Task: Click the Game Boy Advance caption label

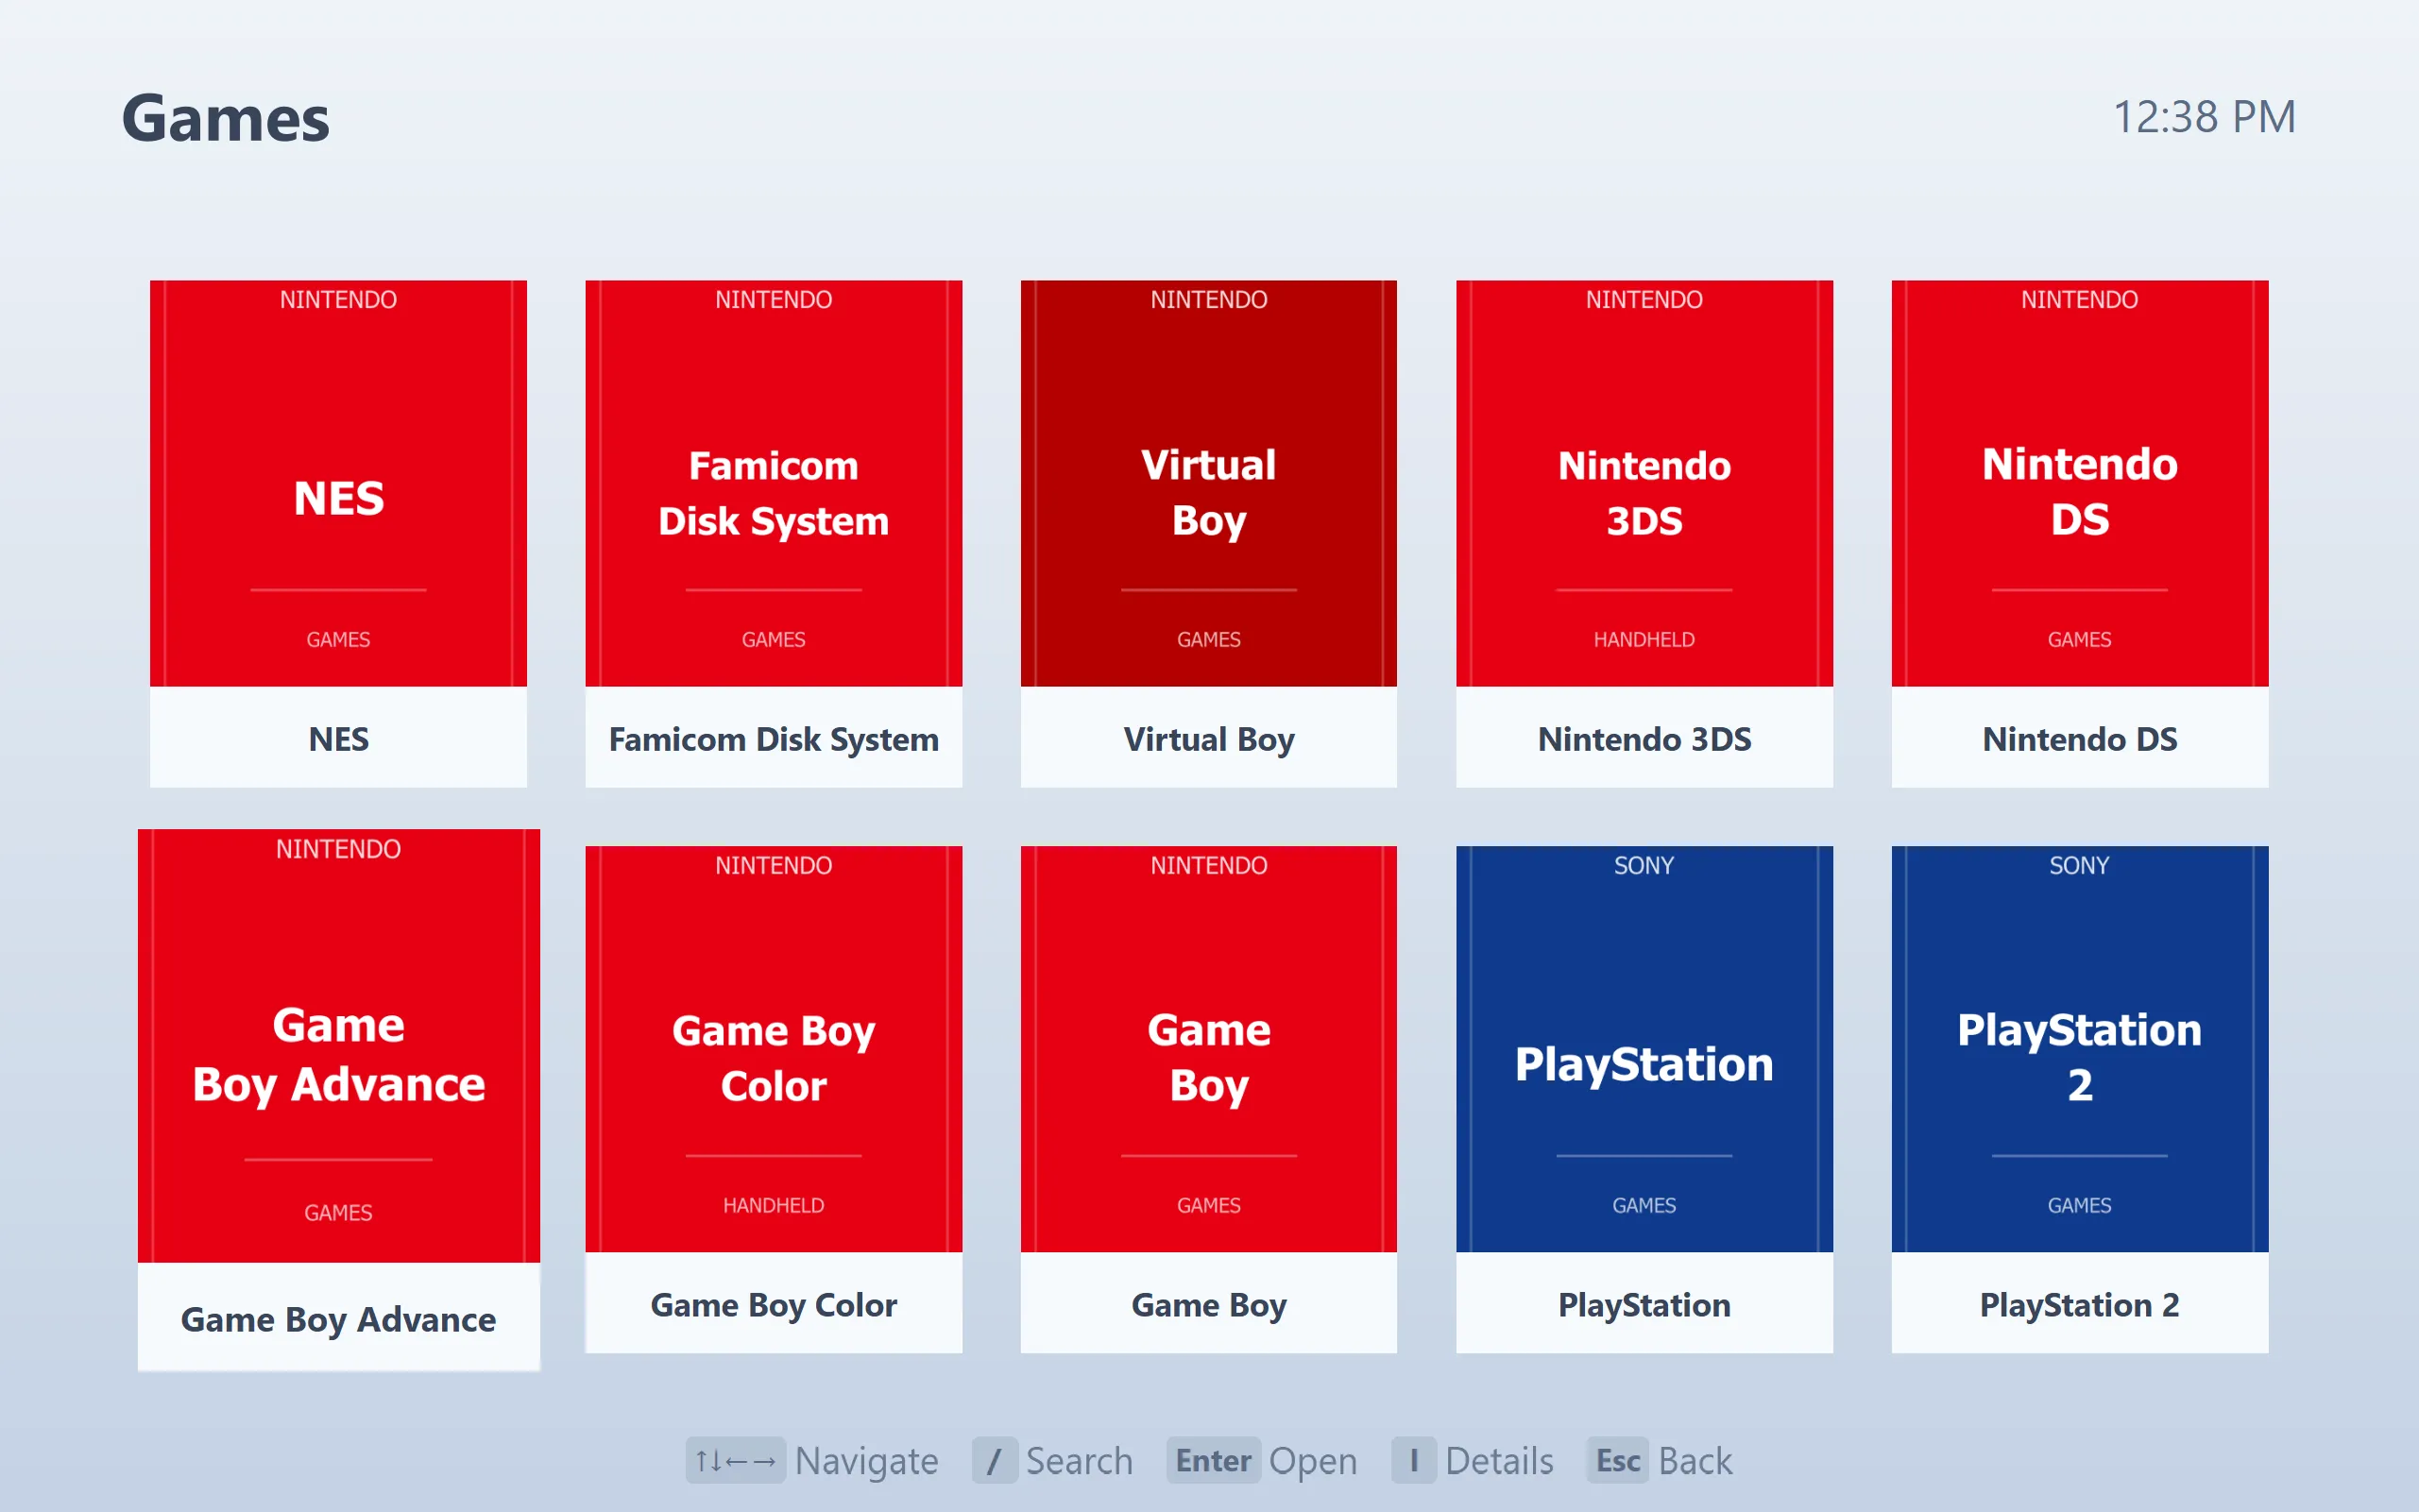Action: (338, 1320)
